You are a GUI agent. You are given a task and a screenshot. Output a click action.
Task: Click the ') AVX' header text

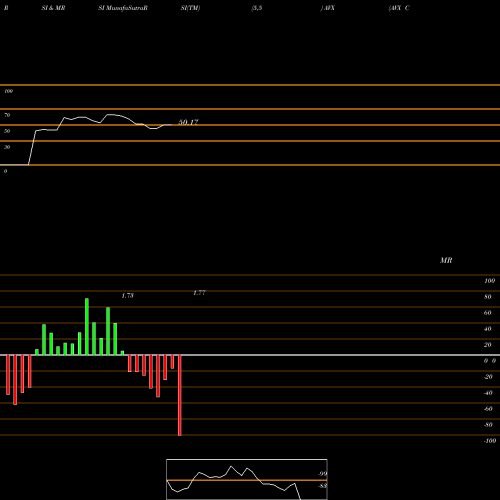click(x=327, y=8)
